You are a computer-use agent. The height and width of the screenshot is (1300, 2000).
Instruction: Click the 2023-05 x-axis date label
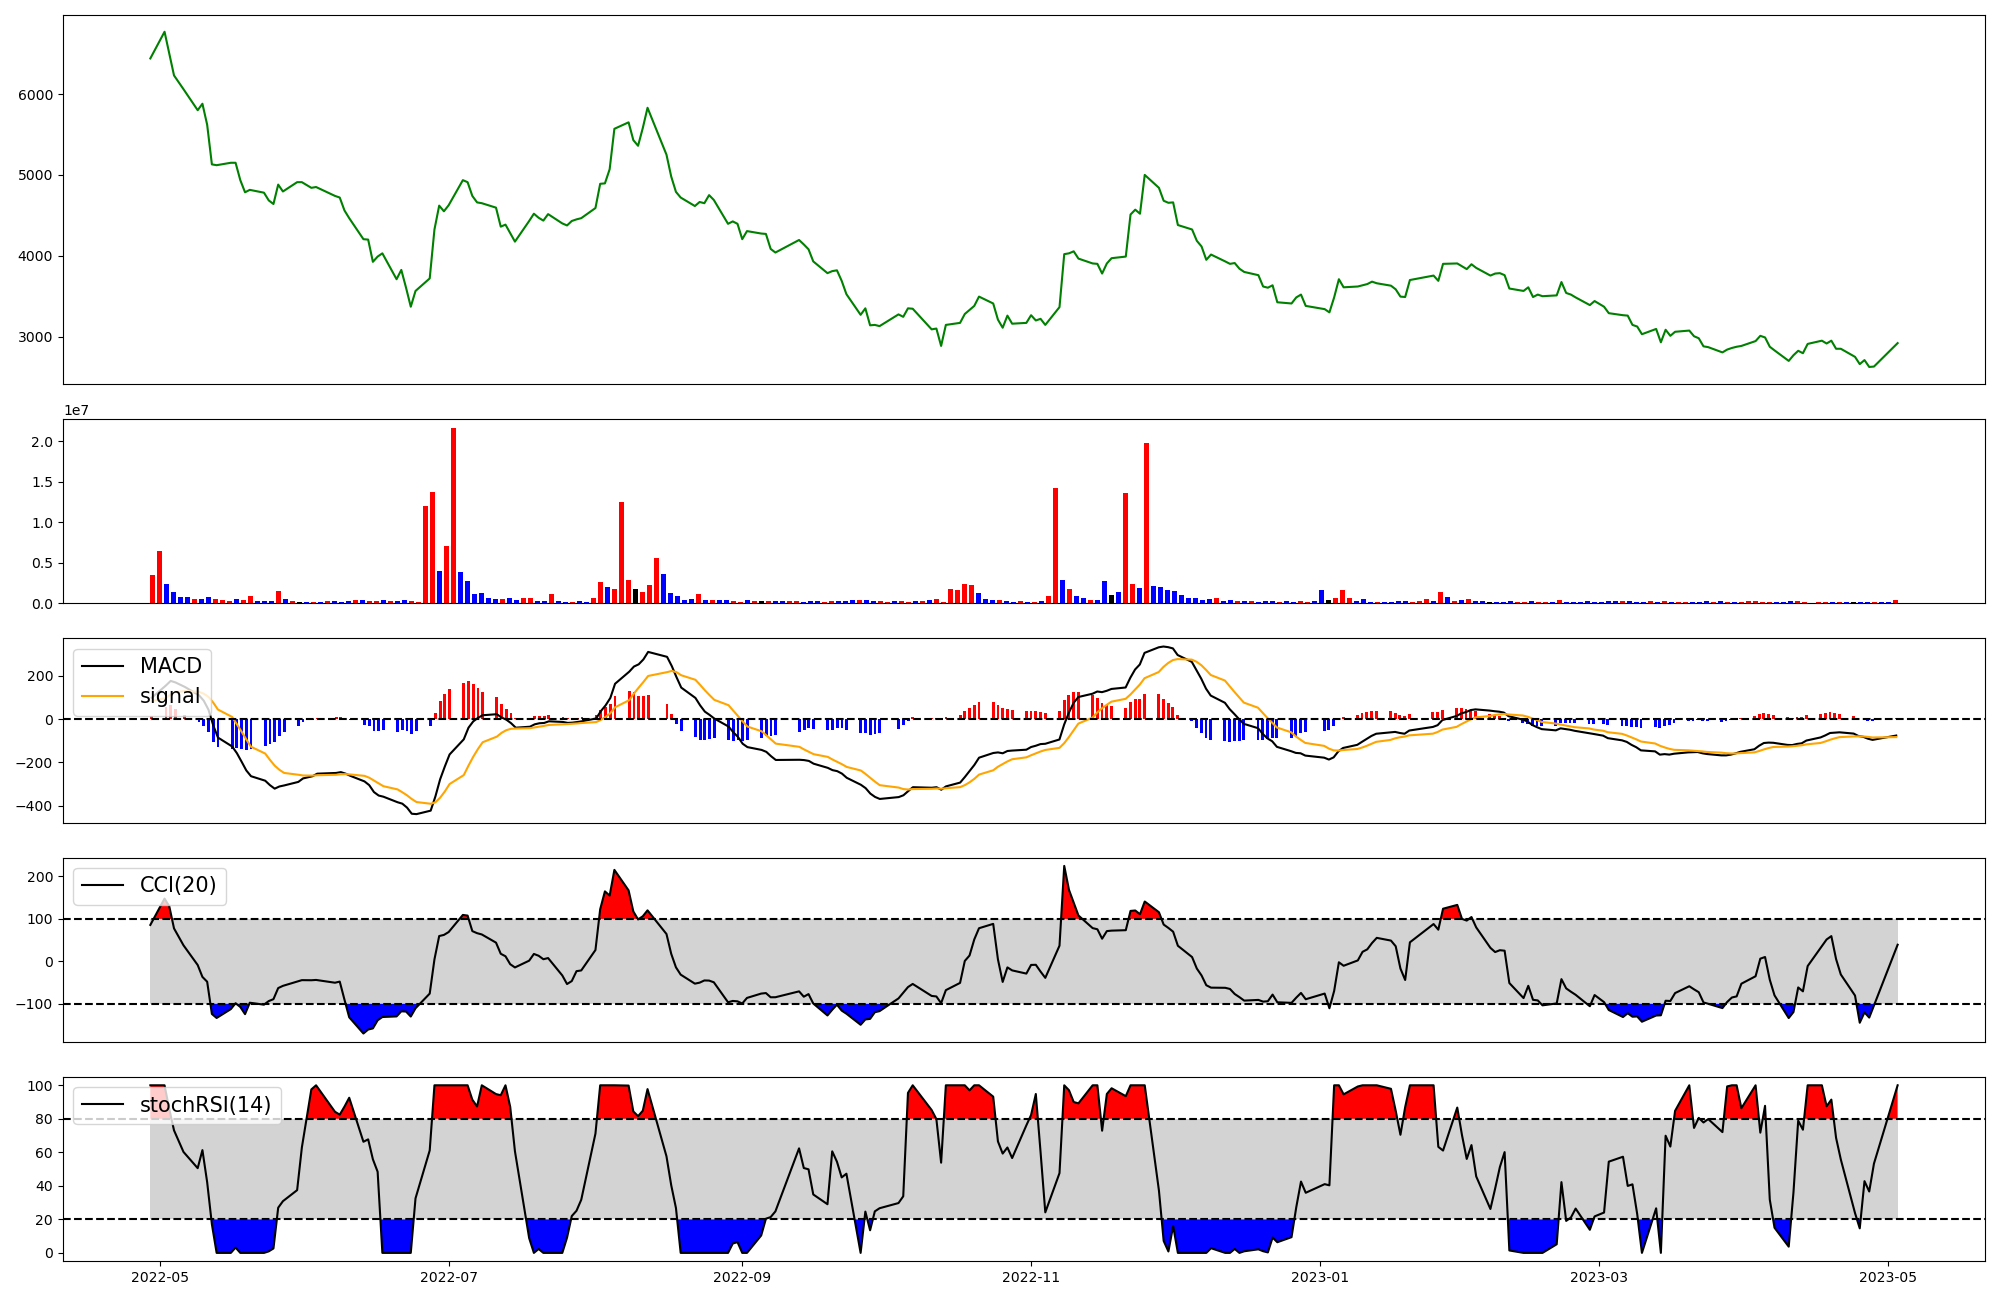pos(1888,1277)
